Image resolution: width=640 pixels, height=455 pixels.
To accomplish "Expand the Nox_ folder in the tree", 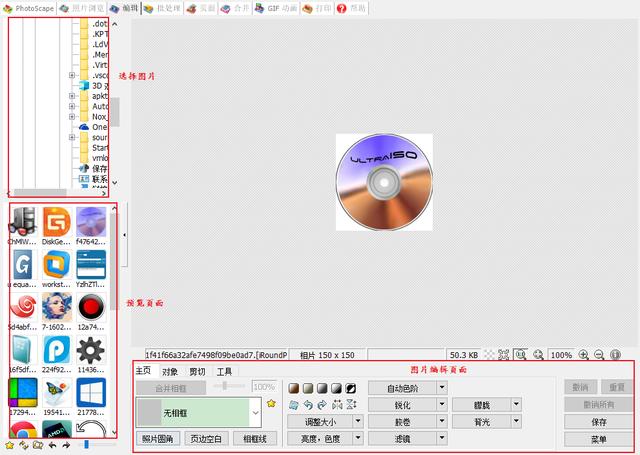I will (x=72, y=117).
